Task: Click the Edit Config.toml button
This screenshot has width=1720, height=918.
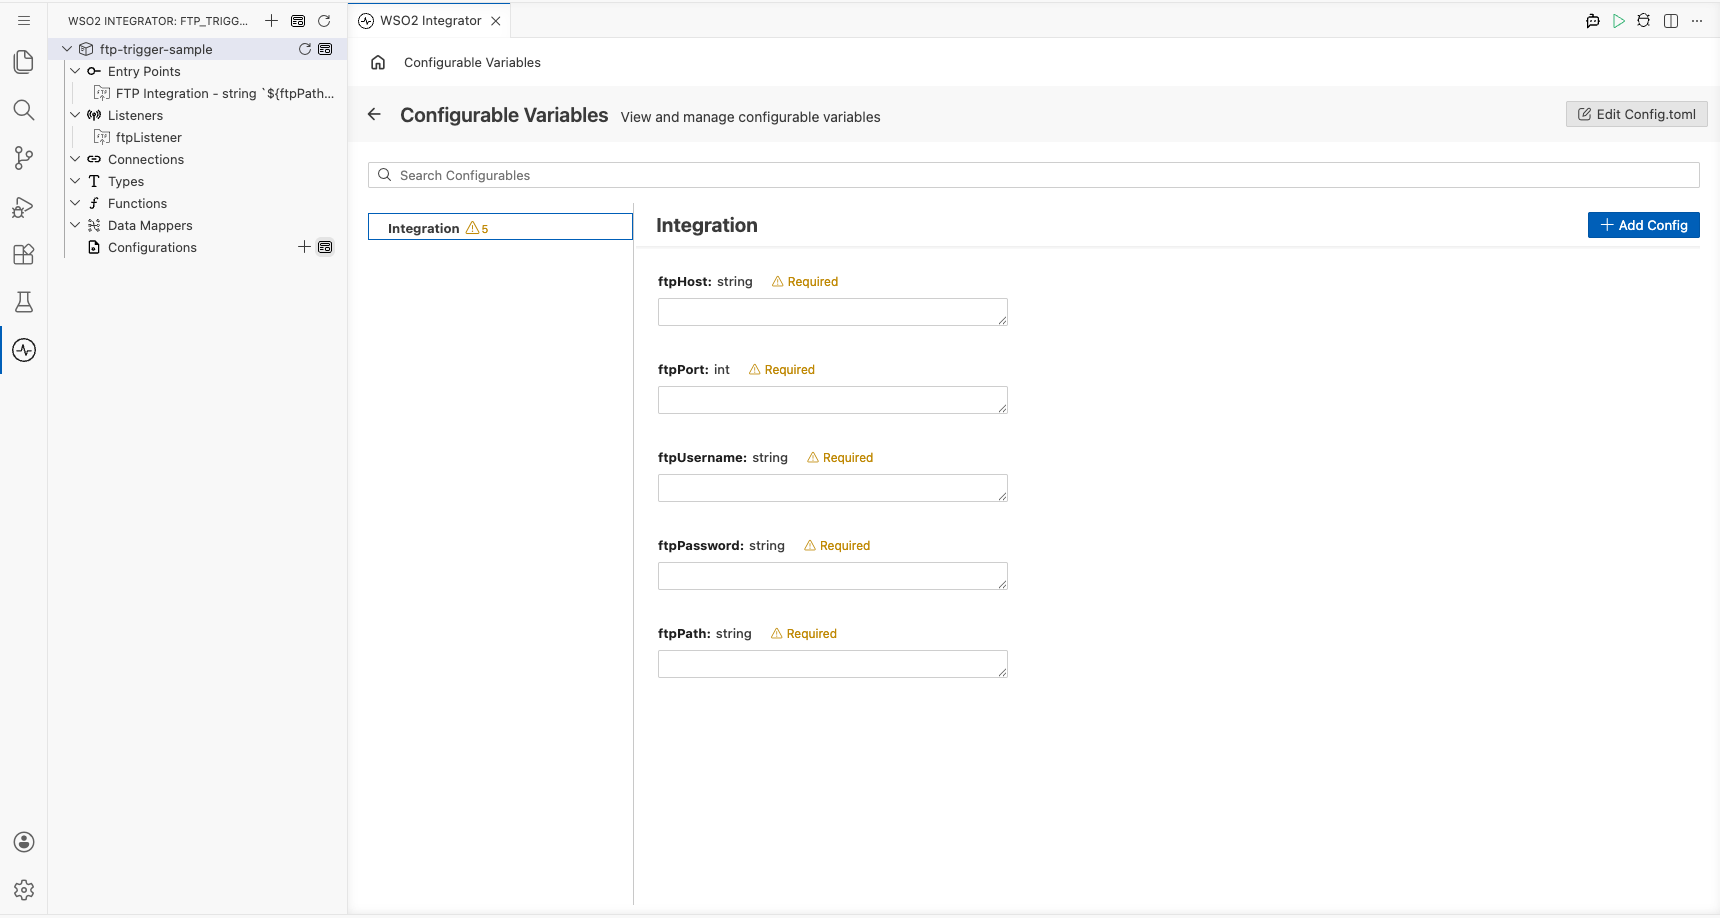Action: (x=1636, y=114)
